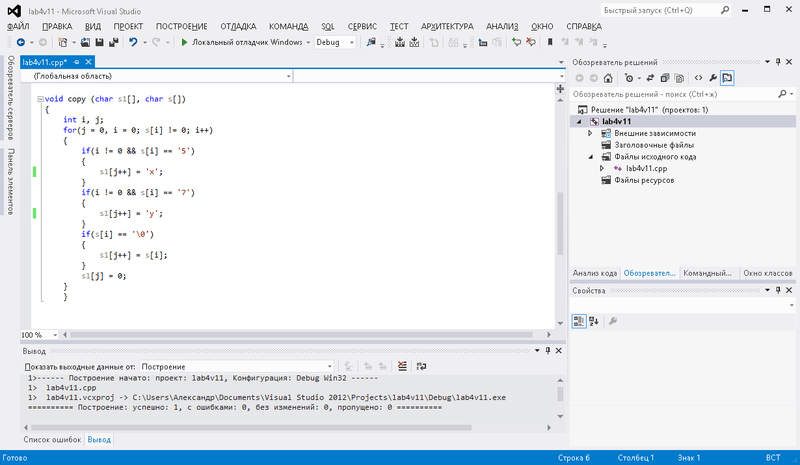
Task: Collapse the Файлы исходного кода folder
Action: (x=591, y=157)
